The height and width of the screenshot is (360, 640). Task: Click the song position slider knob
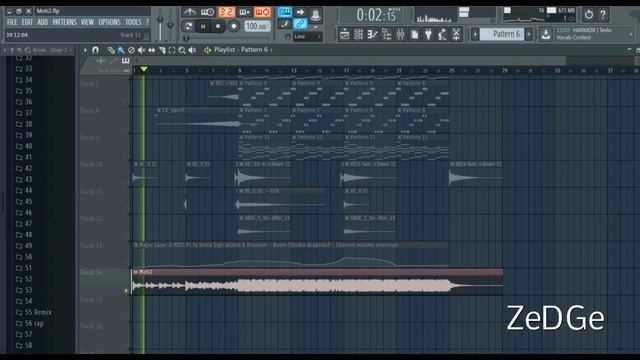click(x=186, y=38)
